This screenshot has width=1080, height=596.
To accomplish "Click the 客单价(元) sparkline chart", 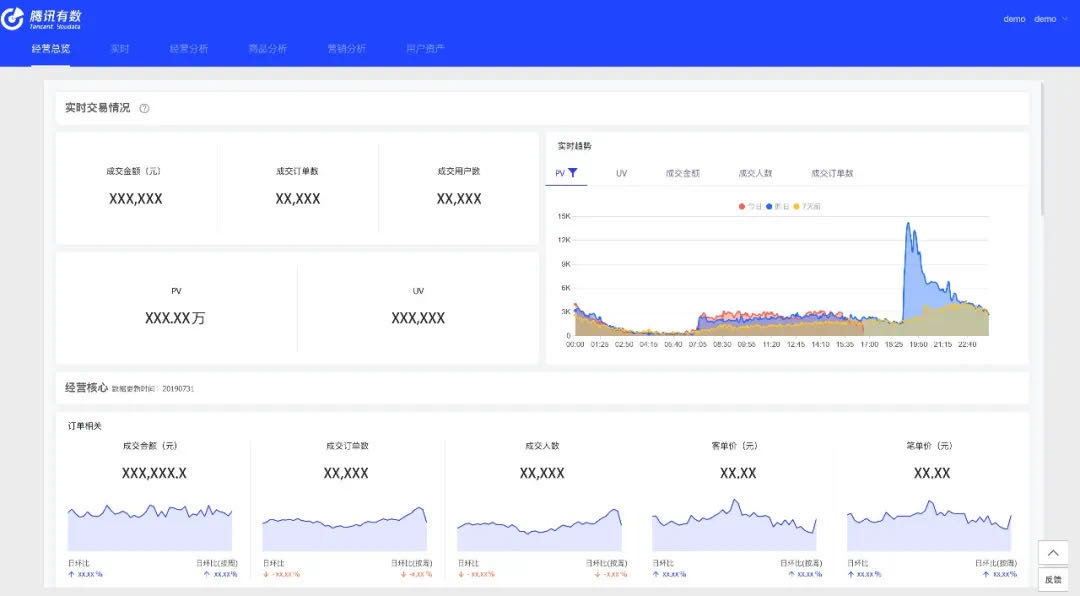I will (x=734, y=525).
